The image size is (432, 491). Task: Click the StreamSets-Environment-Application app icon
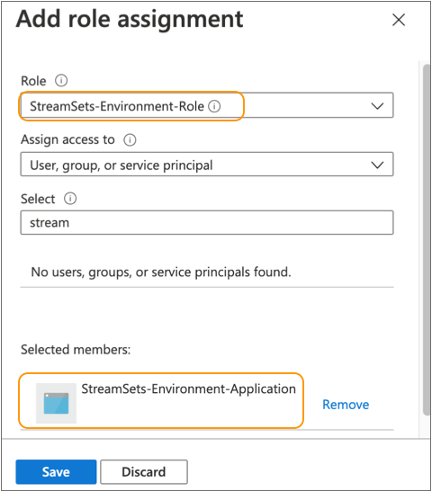point(56,403)
